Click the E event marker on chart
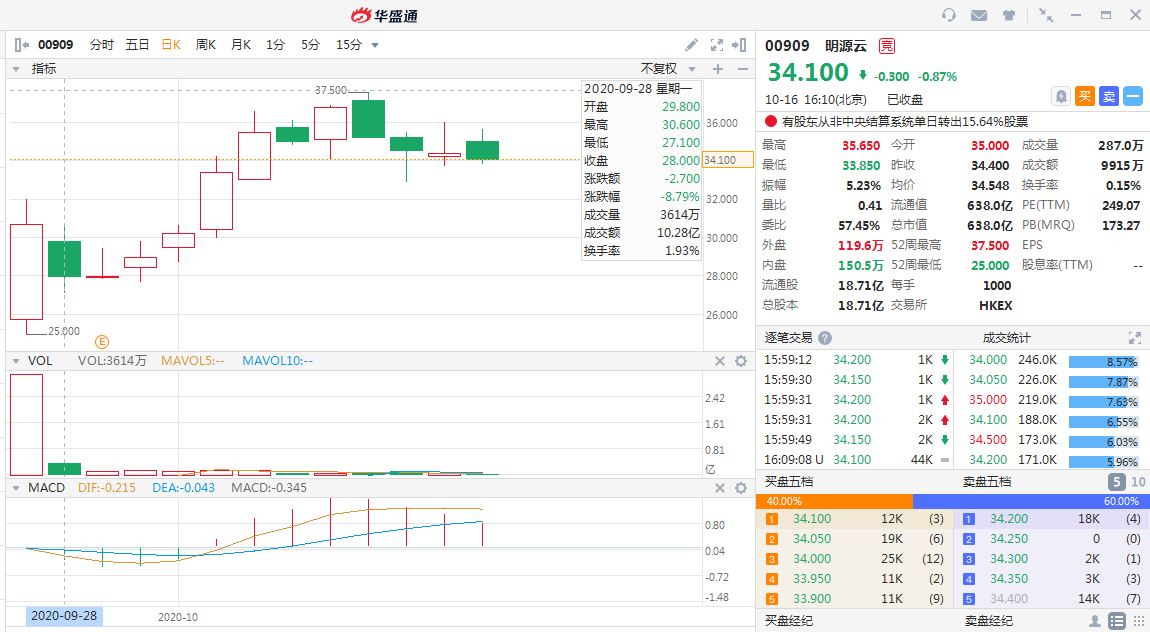 pos(102,342)
